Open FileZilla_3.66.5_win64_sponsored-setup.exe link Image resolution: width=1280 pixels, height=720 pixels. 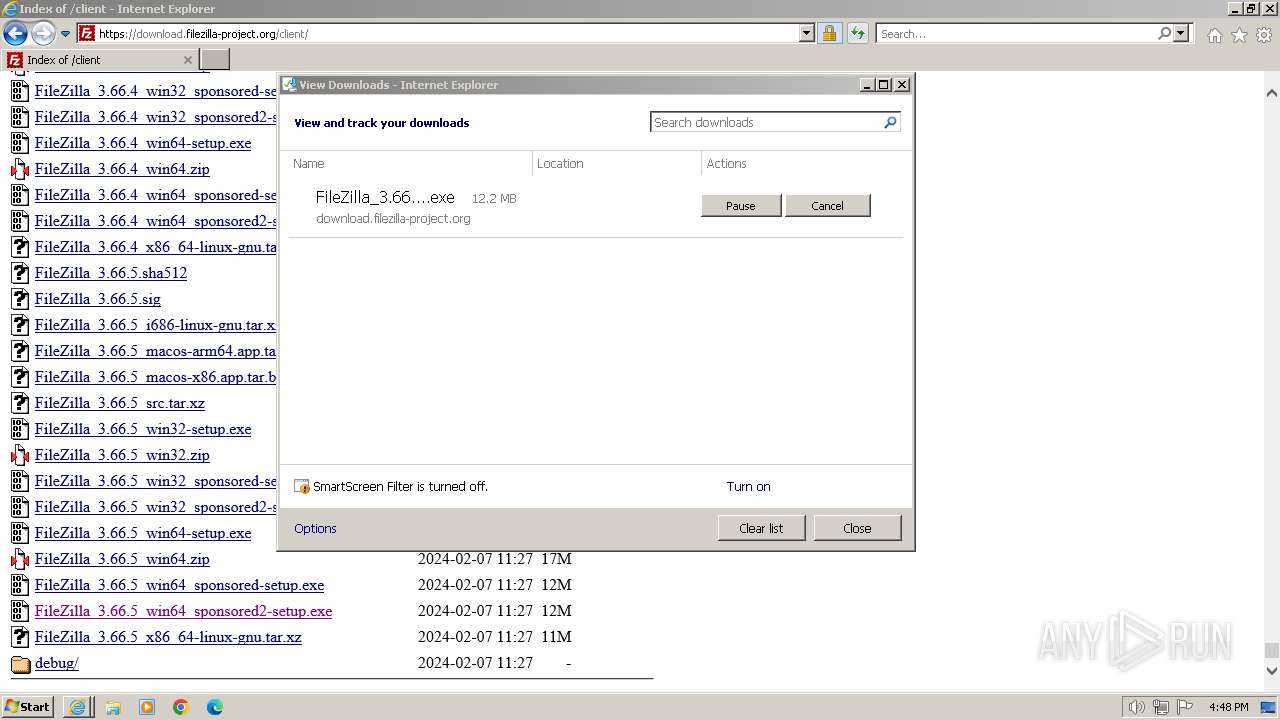(180, 585)
